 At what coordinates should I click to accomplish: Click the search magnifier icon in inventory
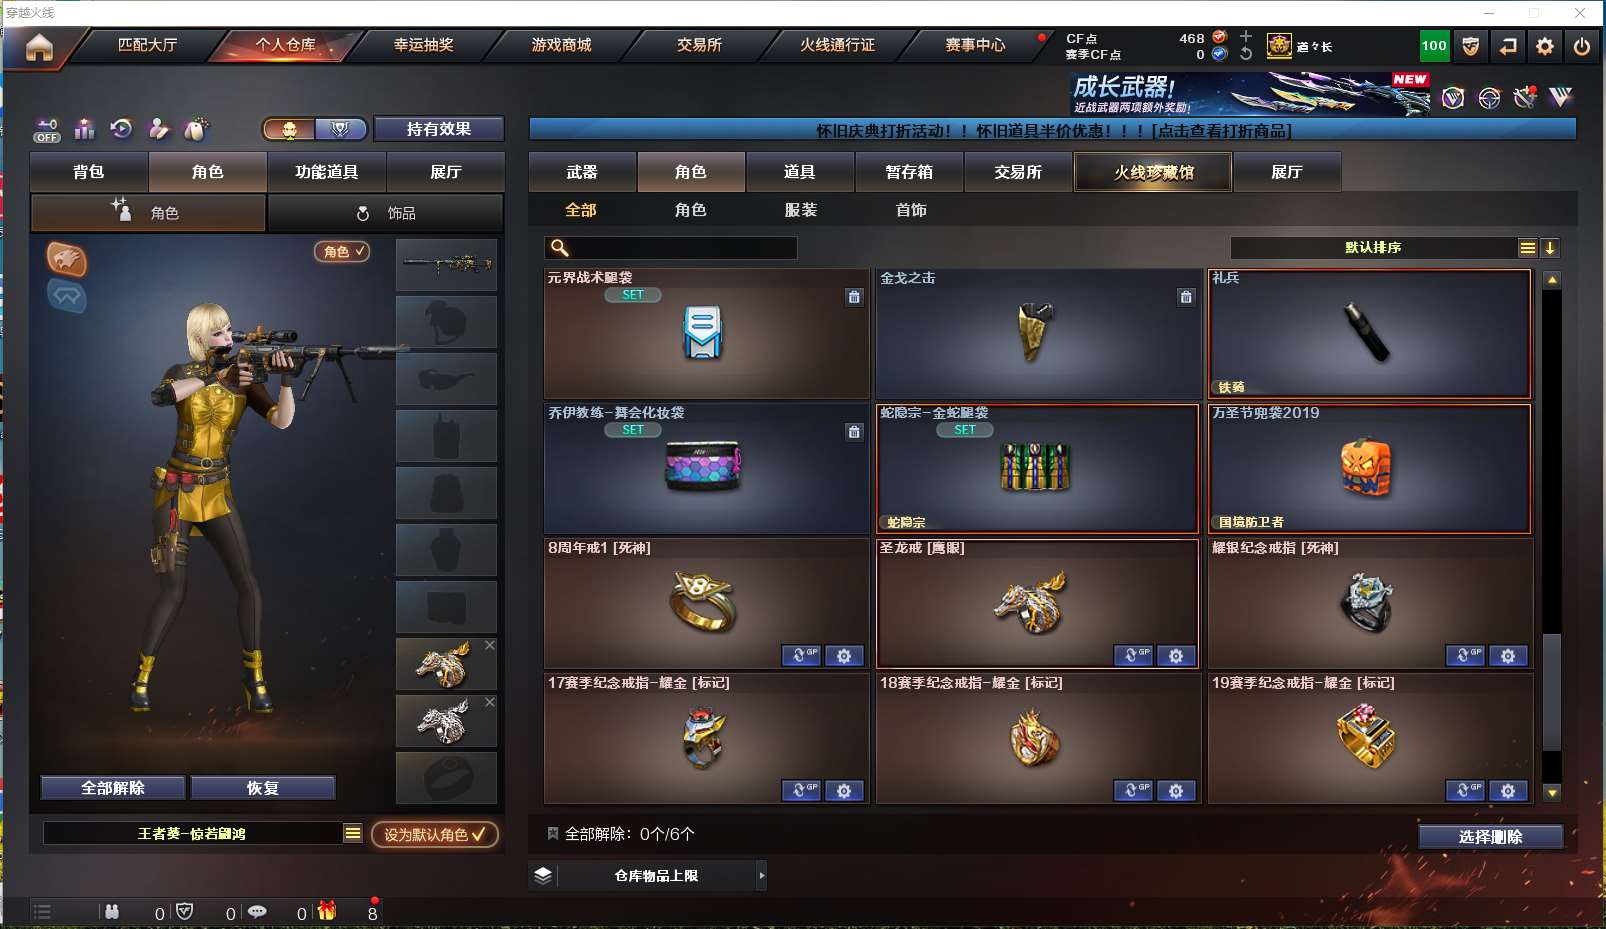(560, 248)
